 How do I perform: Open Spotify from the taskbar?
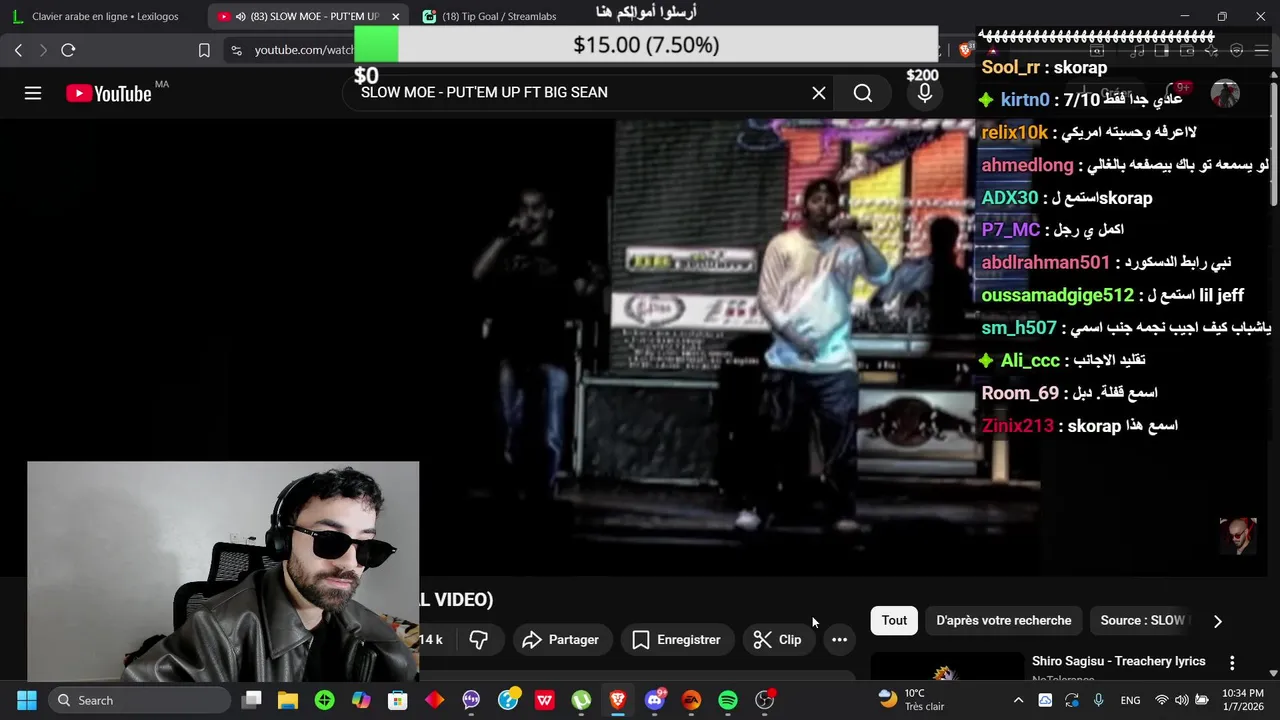click(x=728, y=700)
